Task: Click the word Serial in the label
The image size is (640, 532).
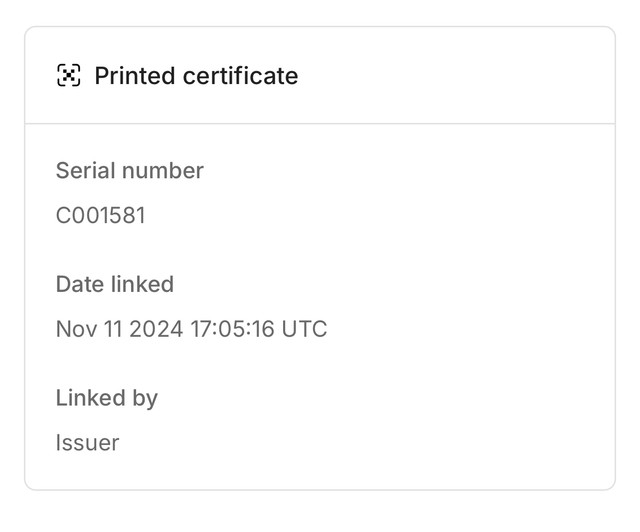Action: 86,170
